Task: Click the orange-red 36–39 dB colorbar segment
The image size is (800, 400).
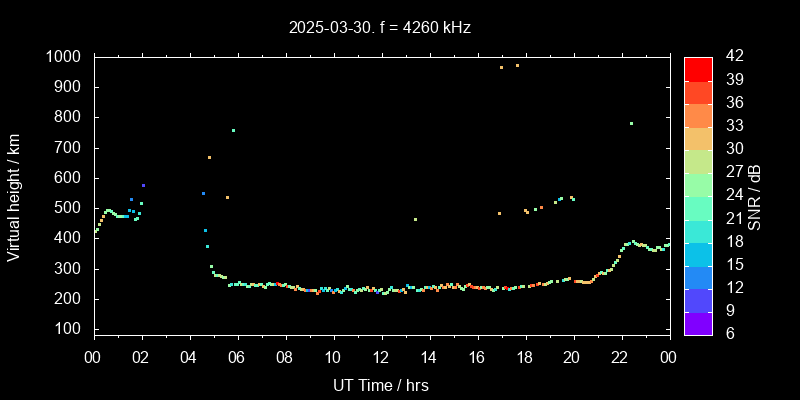Action: click(698, 91)
